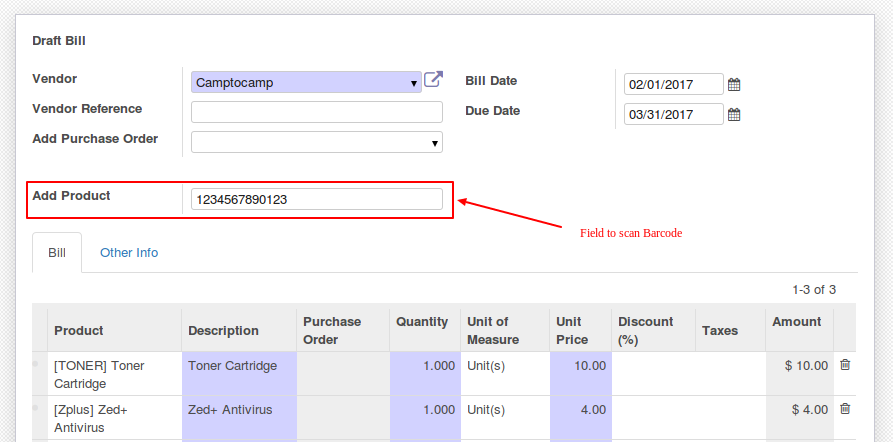Click the Add Product barcode field
The width and height of the screenshot is (893, 442).
pos(317,199)
